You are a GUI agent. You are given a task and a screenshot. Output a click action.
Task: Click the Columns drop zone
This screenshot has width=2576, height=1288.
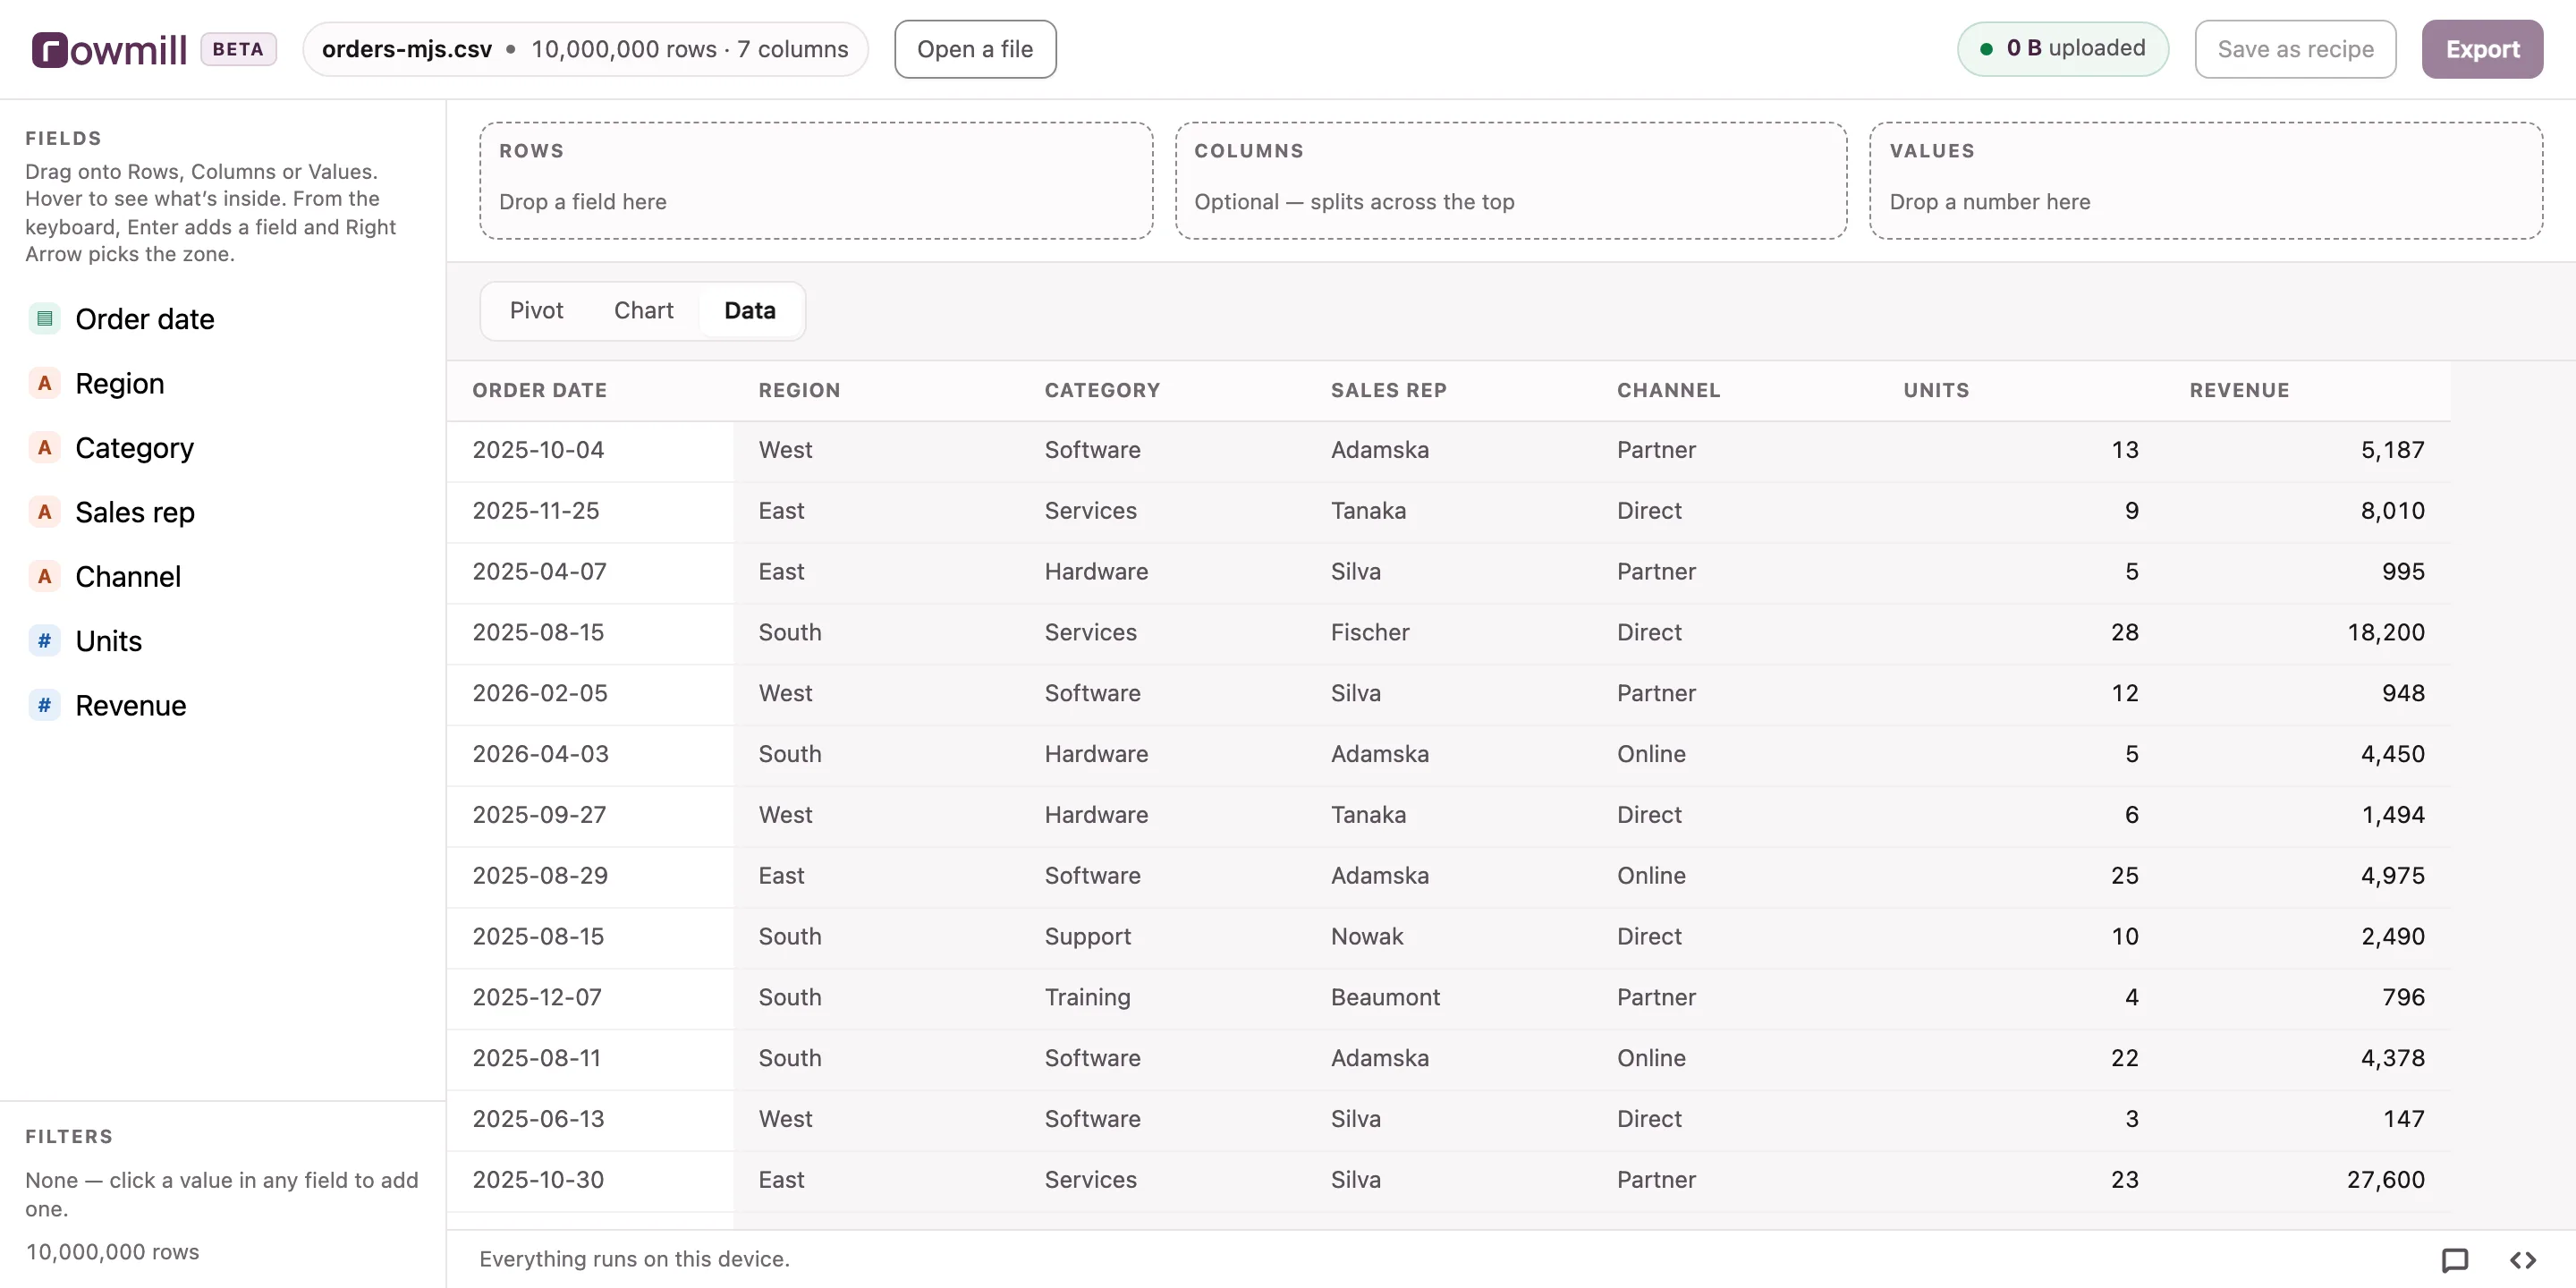[x=1511, y=181]
